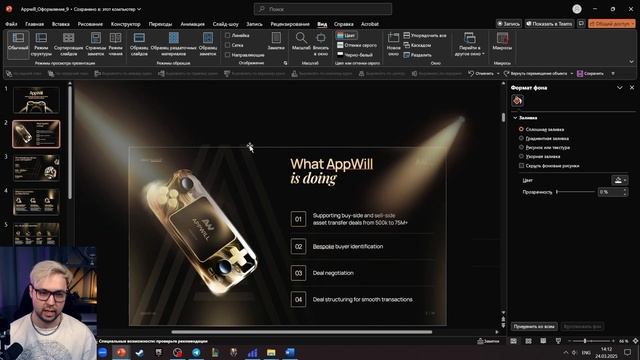This screenshot has height=360, width=640.
Task: Select slide 4 thumbnail
Action: [x=36, y=202]
